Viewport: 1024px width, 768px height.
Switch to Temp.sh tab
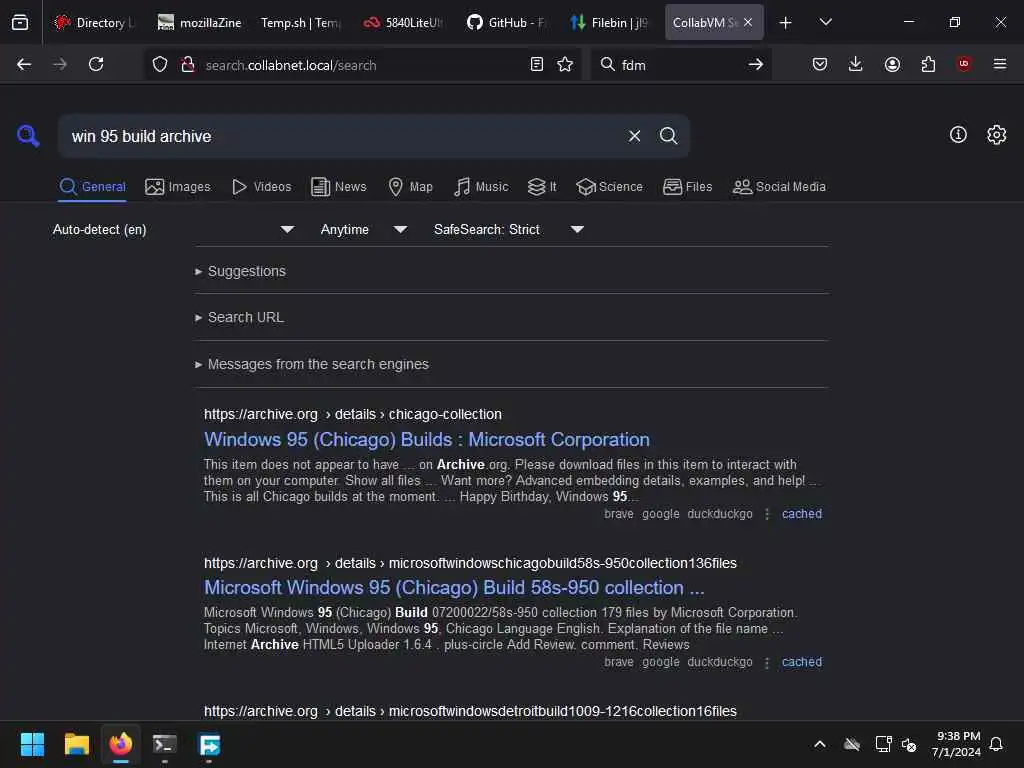(x=301, y=22)
